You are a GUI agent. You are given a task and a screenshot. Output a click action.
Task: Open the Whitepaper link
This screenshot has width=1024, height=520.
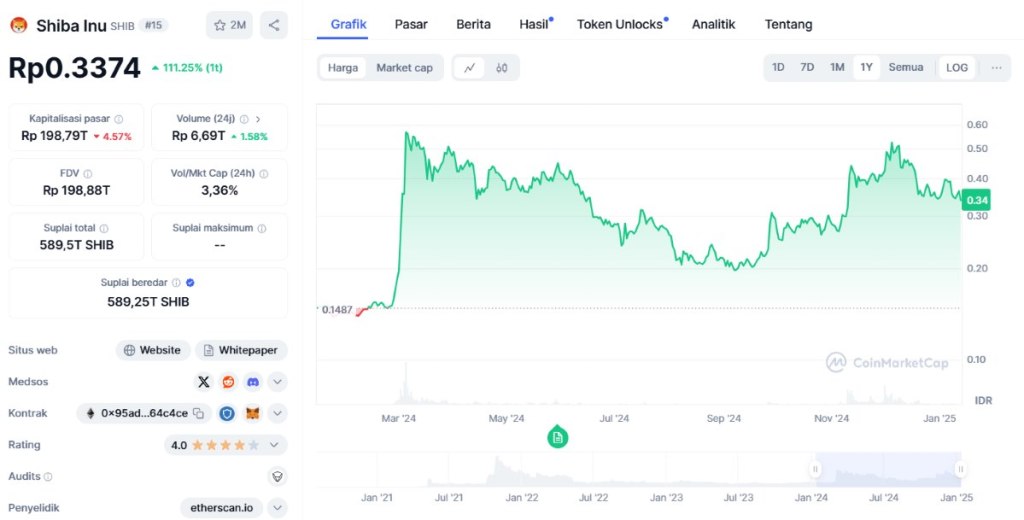(x=241, y=350)
